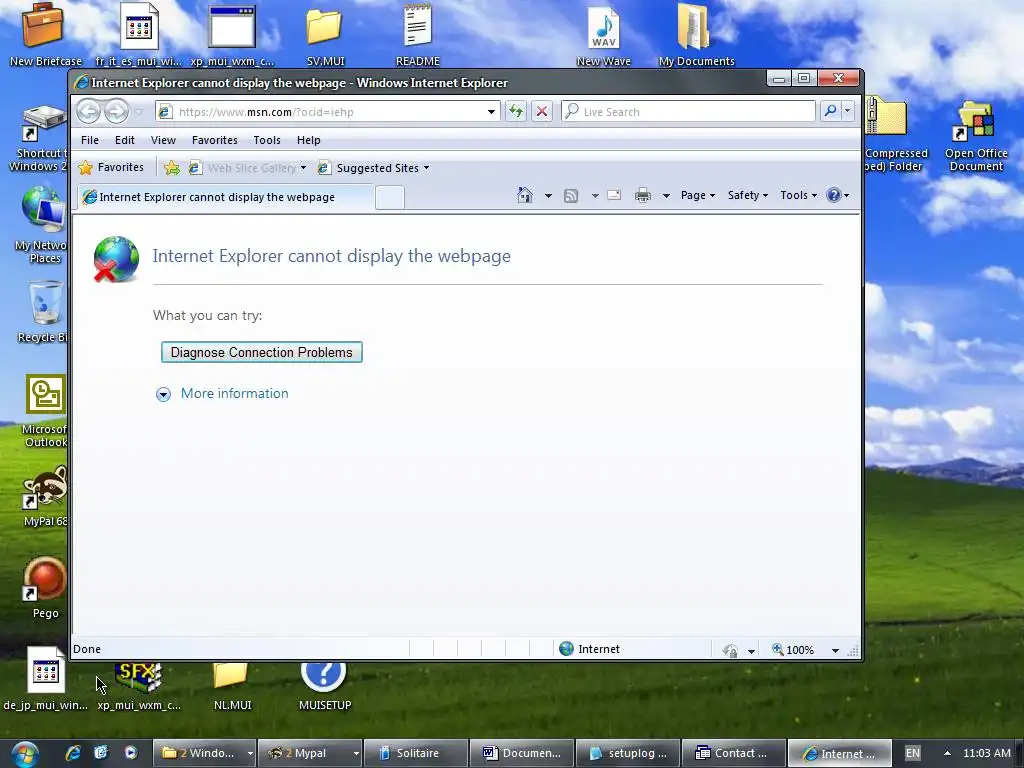This screenshot has width=1024, height=768.
Task: Click the RSS feeds icon
Action: pyautogui.click(x=571, y=195)
